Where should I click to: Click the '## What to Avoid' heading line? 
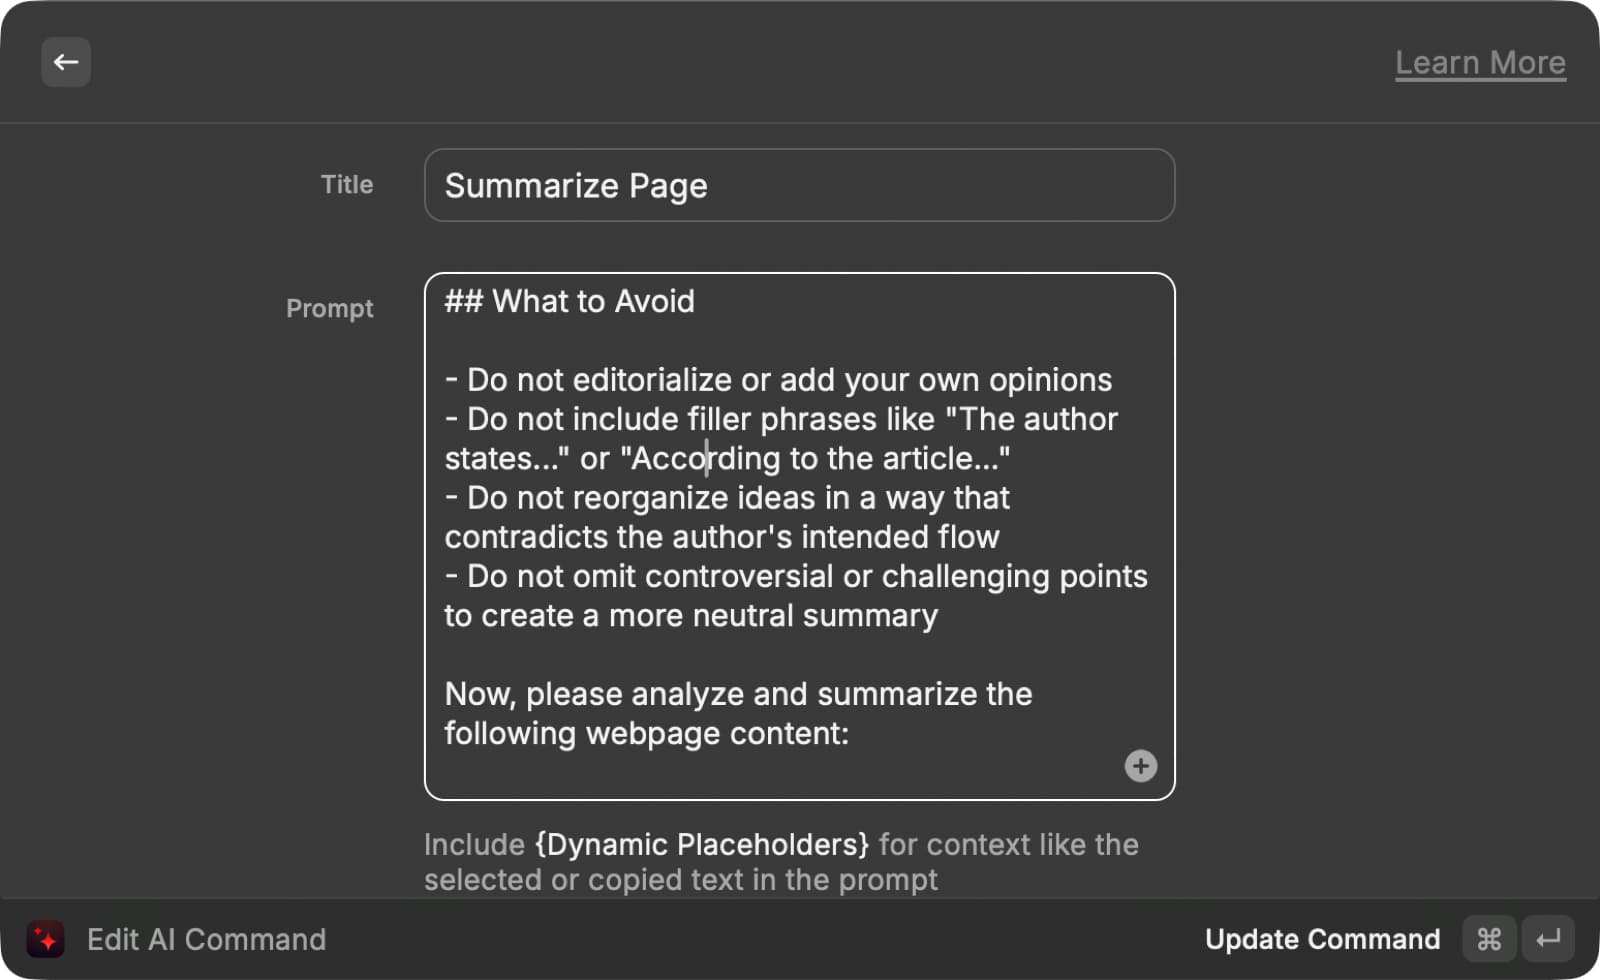tap(569, 301)
